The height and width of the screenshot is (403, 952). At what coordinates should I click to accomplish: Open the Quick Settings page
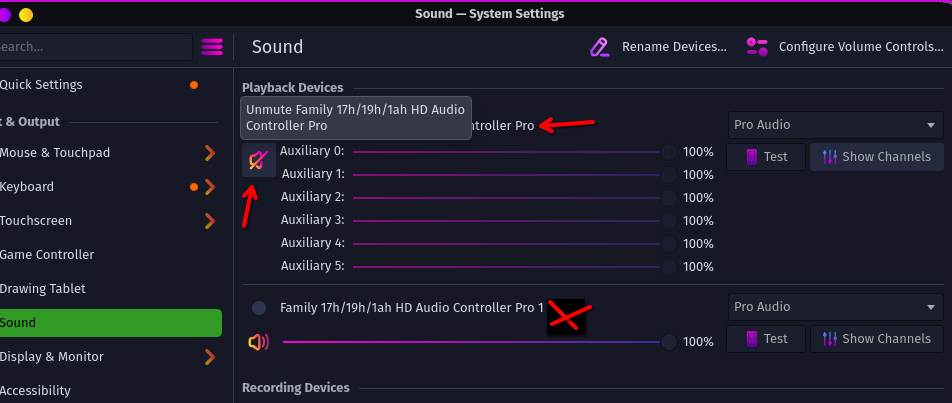pyautogui.click(x=42, y=85)
